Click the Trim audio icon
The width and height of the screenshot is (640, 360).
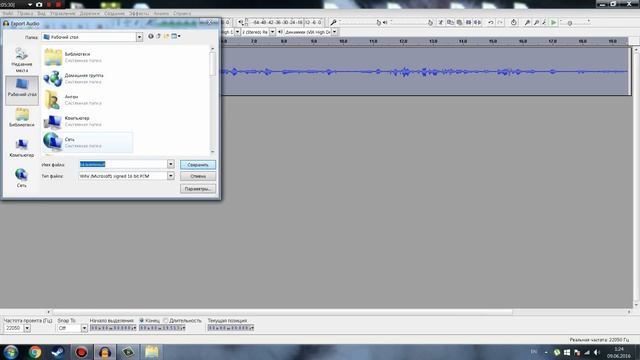point(468,22)
